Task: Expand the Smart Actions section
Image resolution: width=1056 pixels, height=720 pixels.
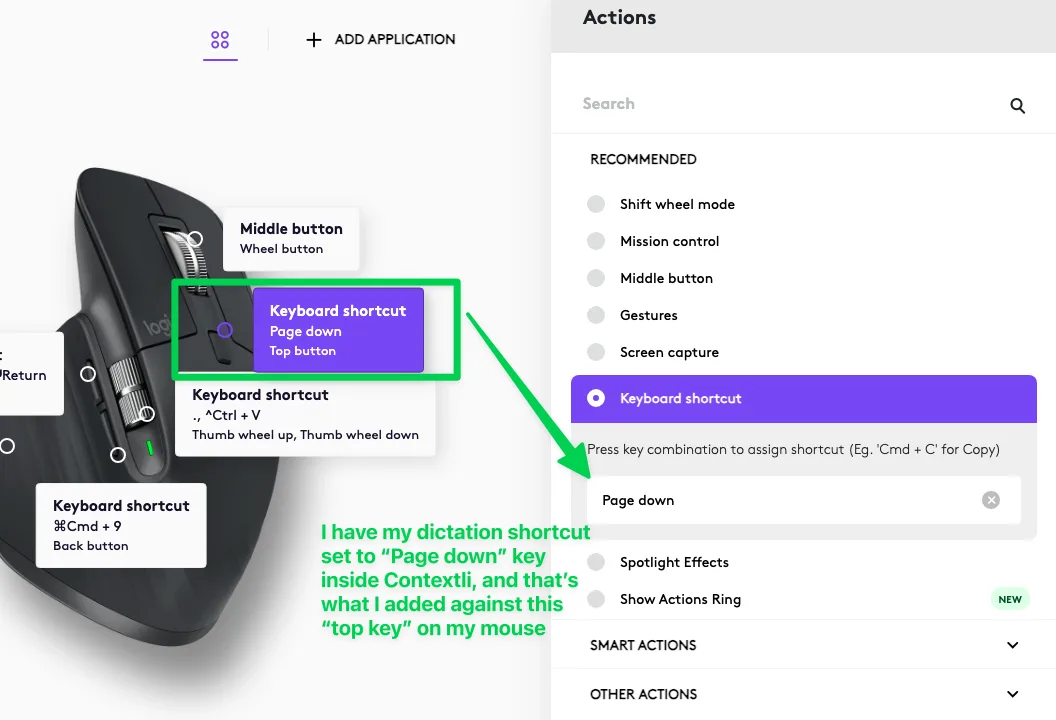Action: [803, 645]
